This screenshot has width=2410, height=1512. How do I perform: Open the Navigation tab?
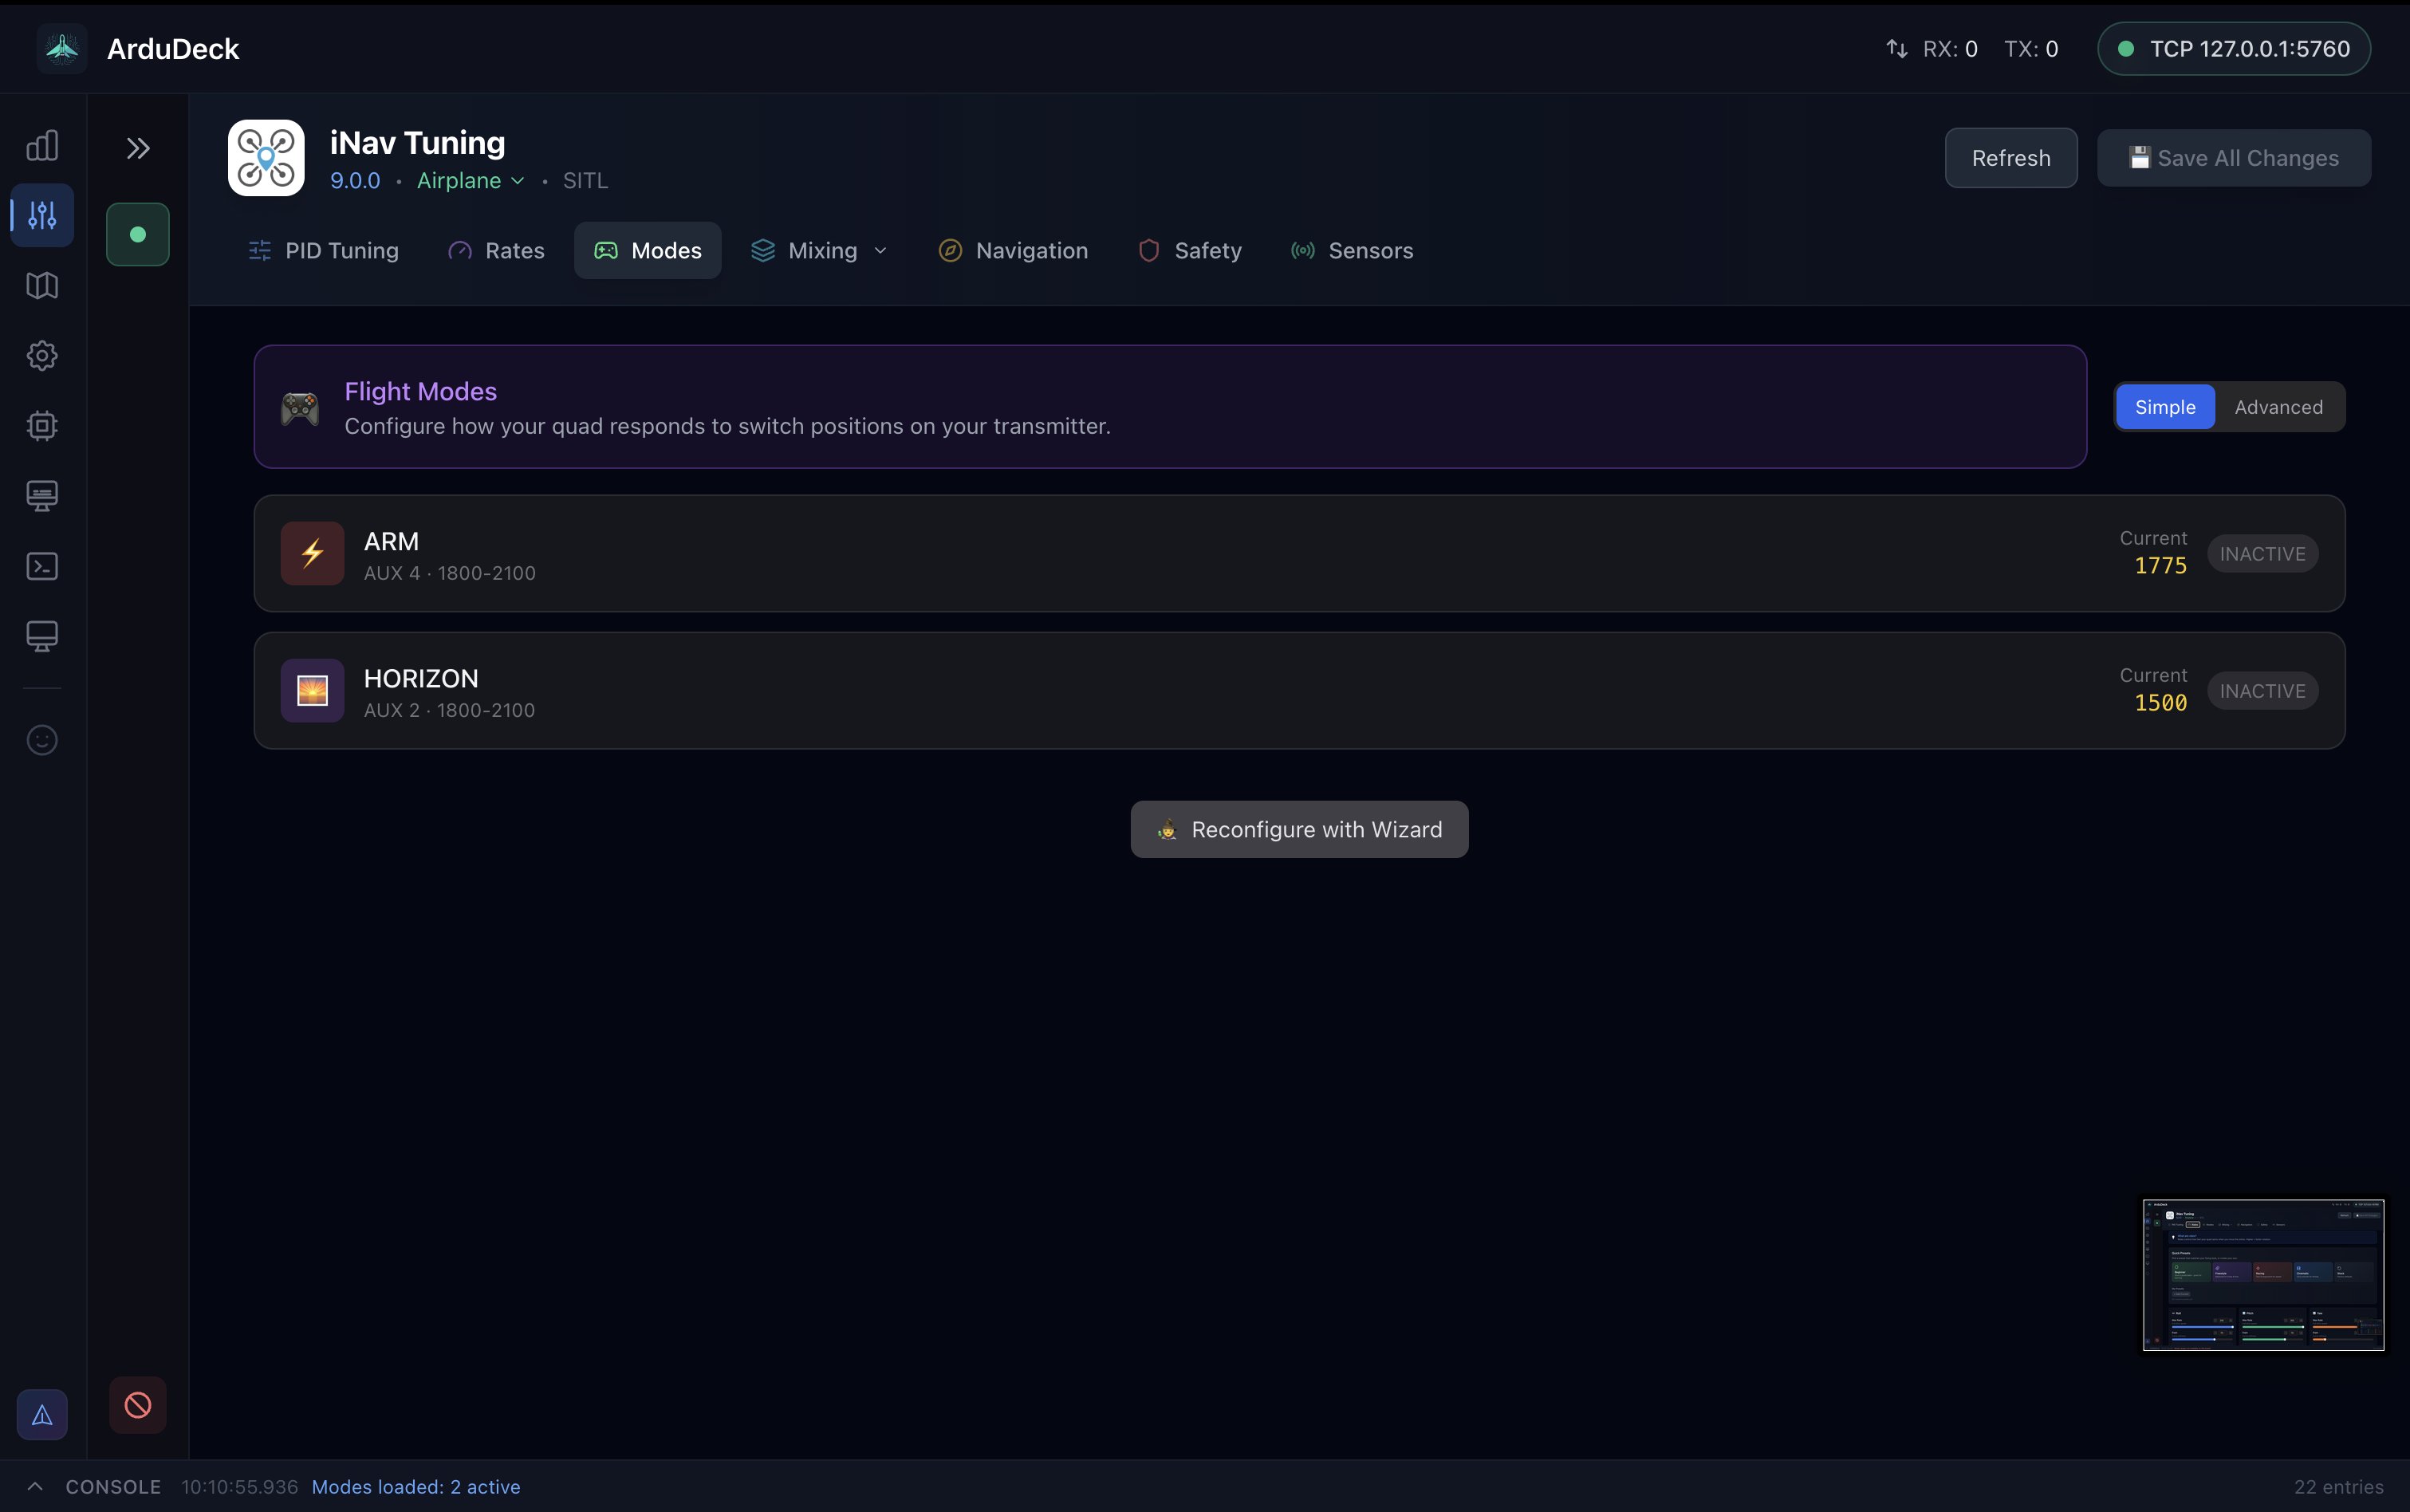(1014, 251)
